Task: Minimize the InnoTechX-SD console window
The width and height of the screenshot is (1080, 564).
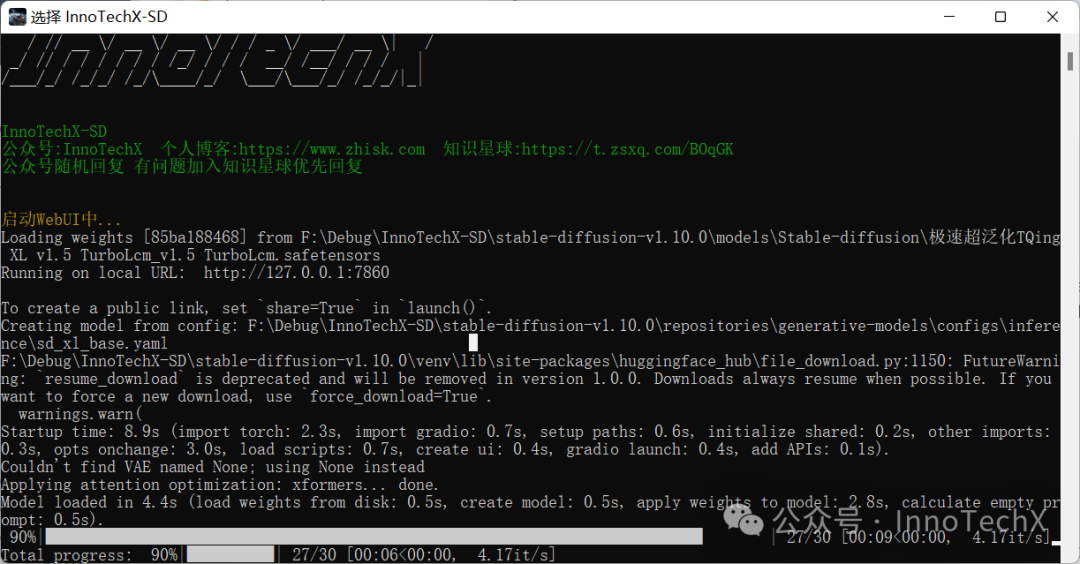Action: pos(949,17)
